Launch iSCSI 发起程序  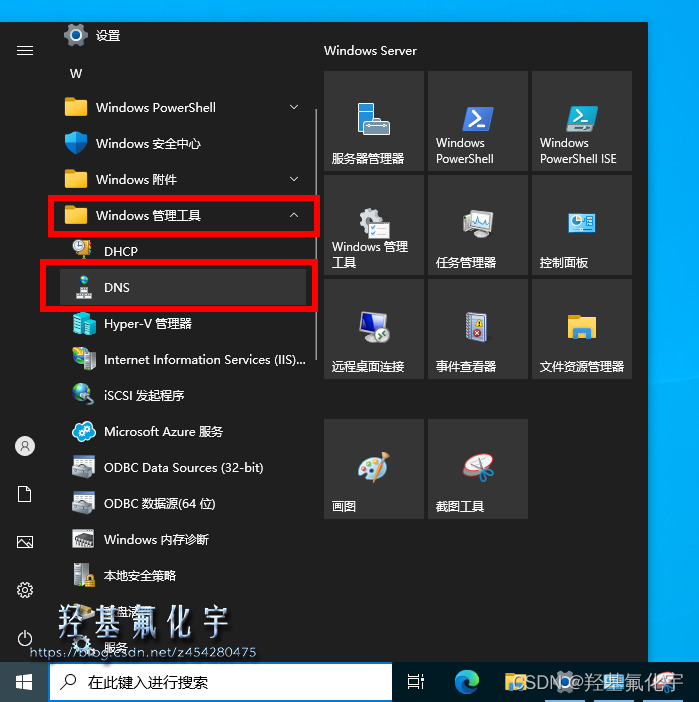183,395
